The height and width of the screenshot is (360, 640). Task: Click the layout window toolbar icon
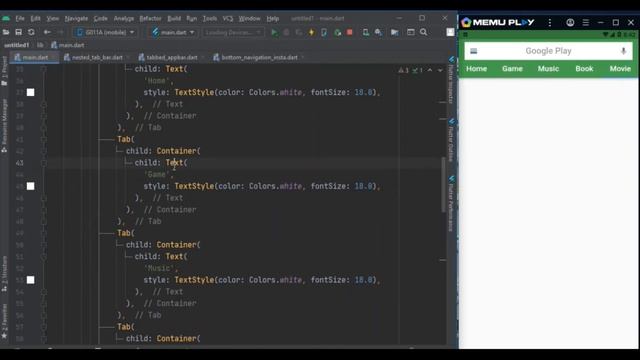click(x=411, y=32)
